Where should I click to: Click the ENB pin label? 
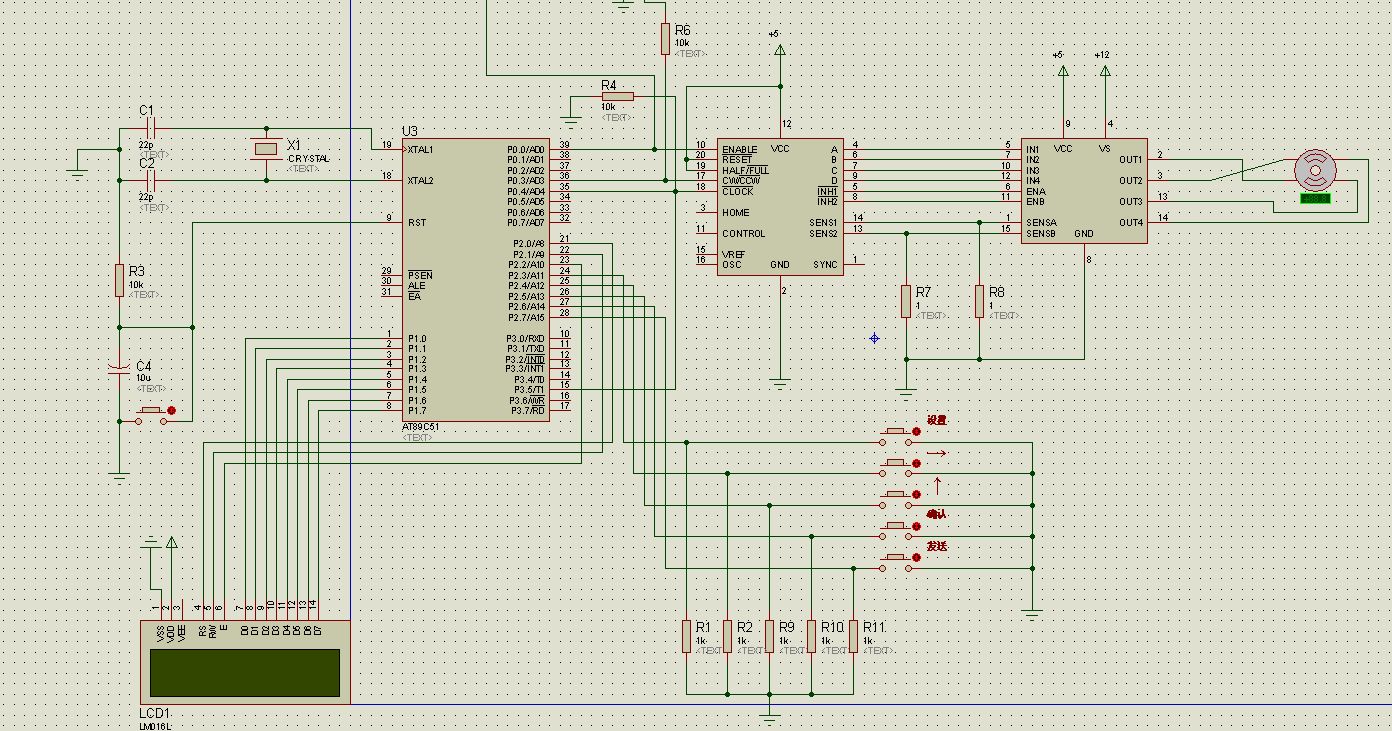coord(1035,202)
